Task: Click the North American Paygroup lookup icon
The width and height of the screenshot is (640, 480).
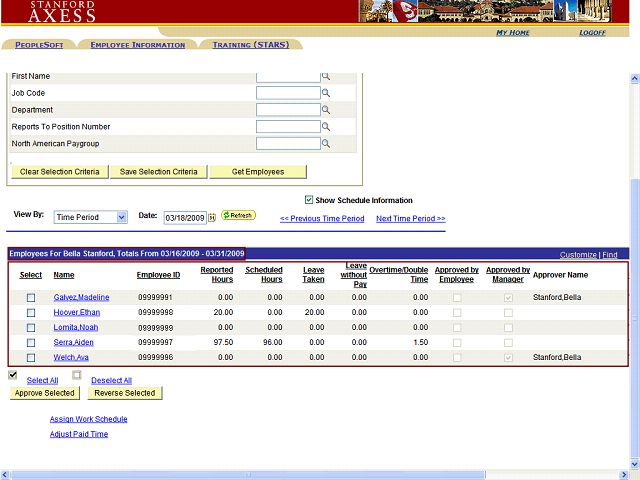Action: click(x=325, y=144)
